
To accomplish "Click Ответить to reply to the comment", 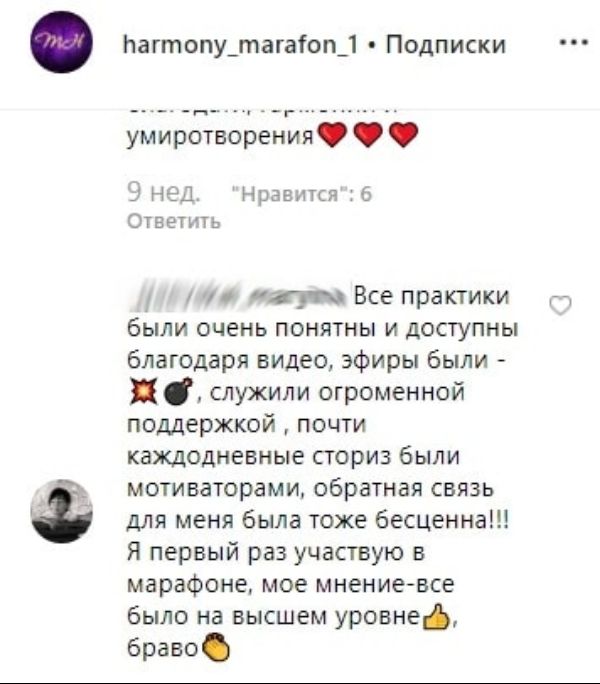I will click(x=174, y=221).
